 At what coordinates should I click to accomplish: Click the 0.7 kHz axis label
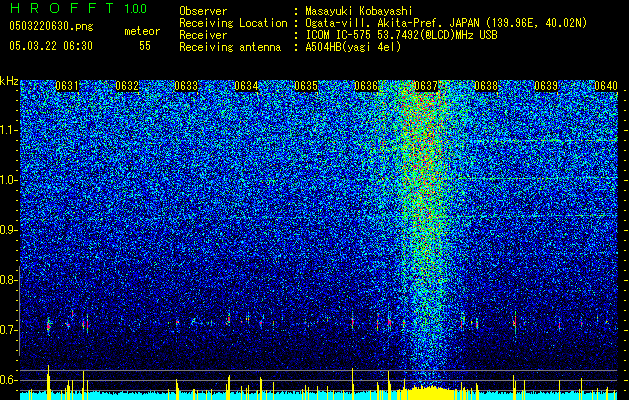pos(8,330)
